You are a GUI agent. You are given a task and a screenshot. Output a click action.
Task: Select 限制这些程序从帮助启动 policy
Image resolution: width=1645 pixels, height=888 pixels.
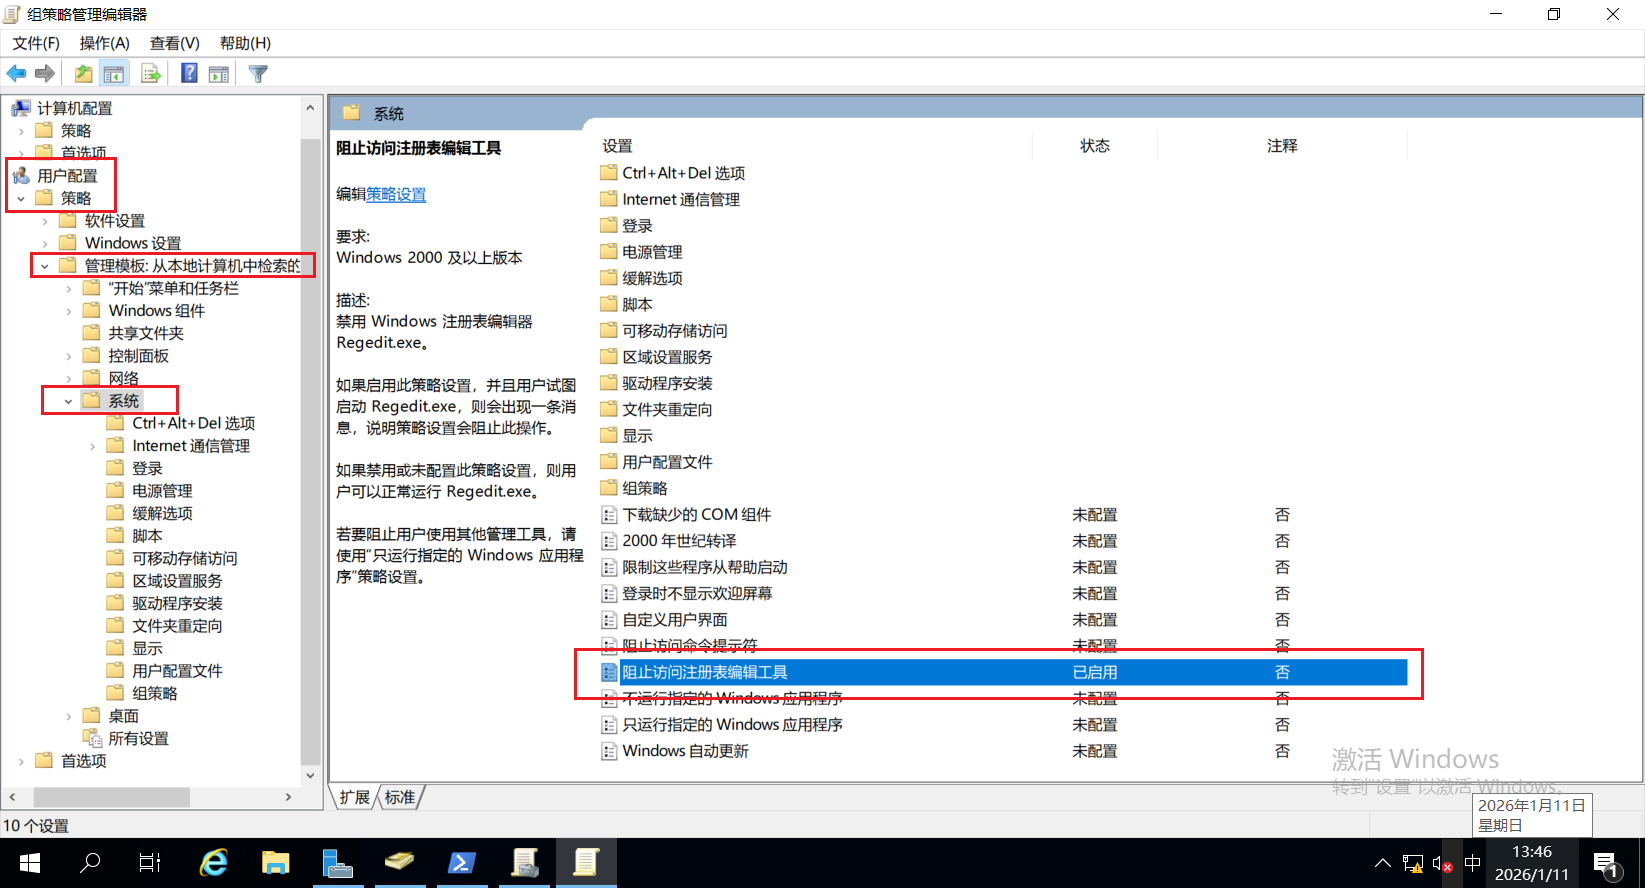tap(705, 567)
